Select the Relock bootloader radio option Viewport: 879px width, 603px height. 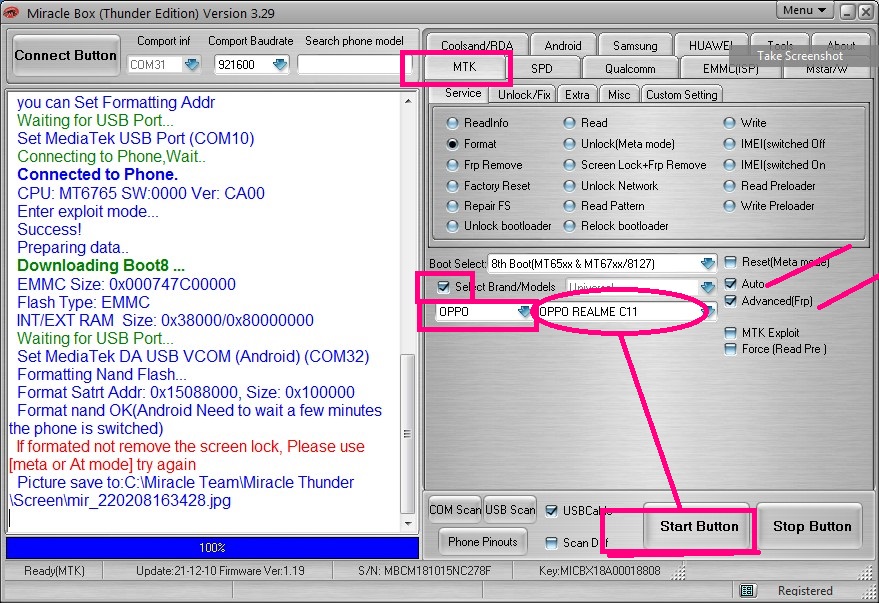570,226
